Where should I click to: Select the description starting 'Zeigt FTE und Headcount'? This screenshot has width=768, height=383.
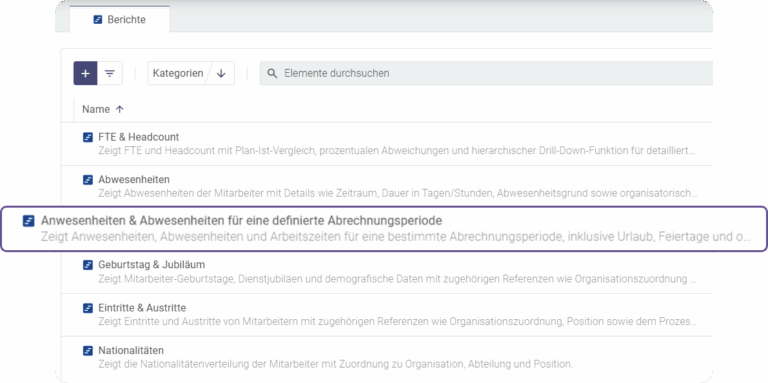396,150
